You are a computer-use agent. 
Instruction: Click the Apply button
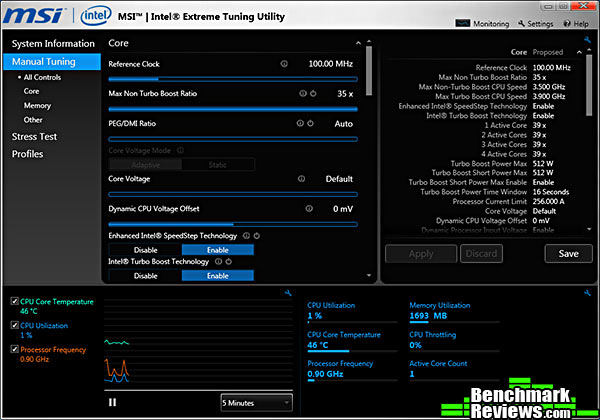[421, 254]
